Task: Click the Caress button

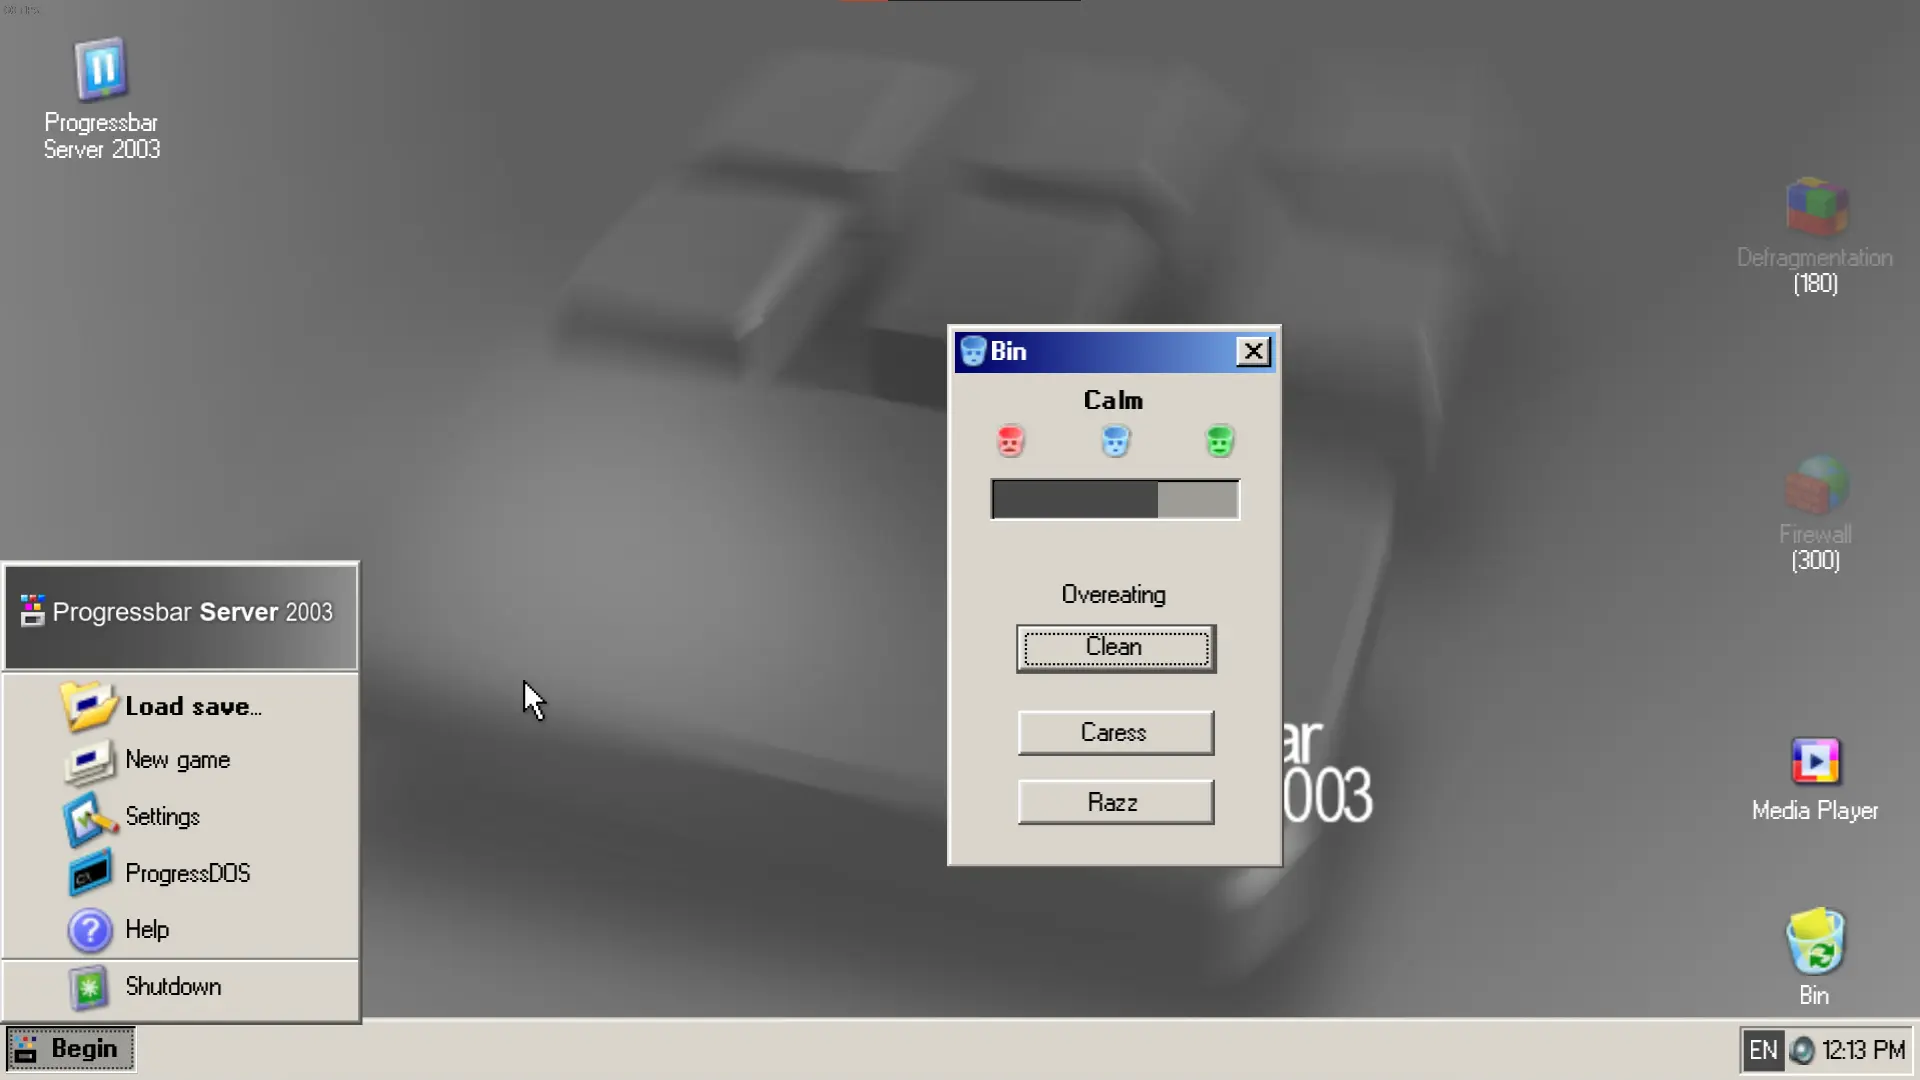Action: [1116, 733]
